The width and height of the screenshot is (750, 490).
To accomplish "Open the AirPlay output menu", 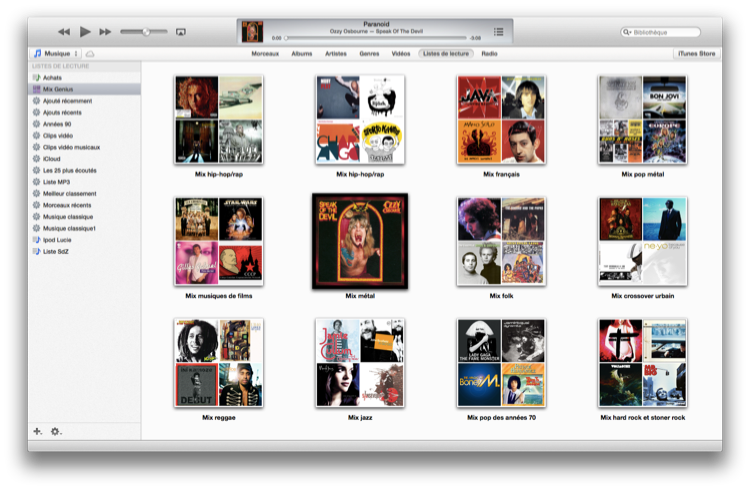I will click(181, 32).
